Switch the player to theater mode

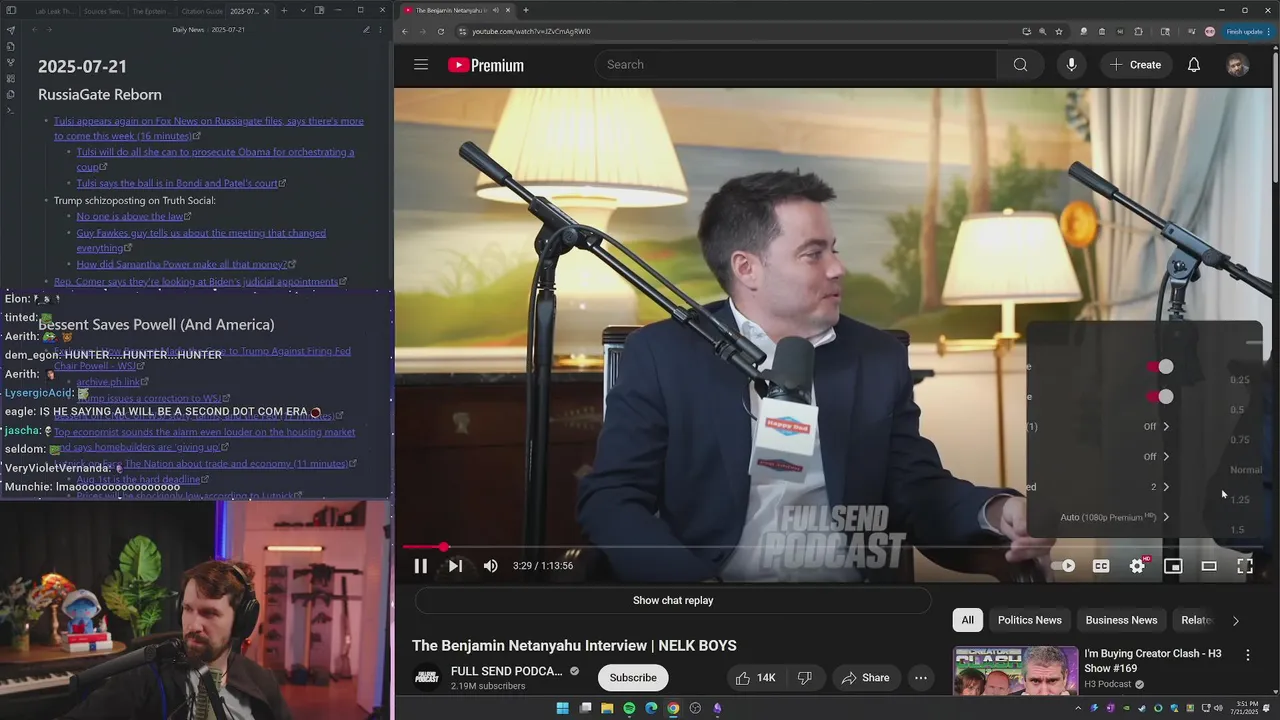[1209, 566]
